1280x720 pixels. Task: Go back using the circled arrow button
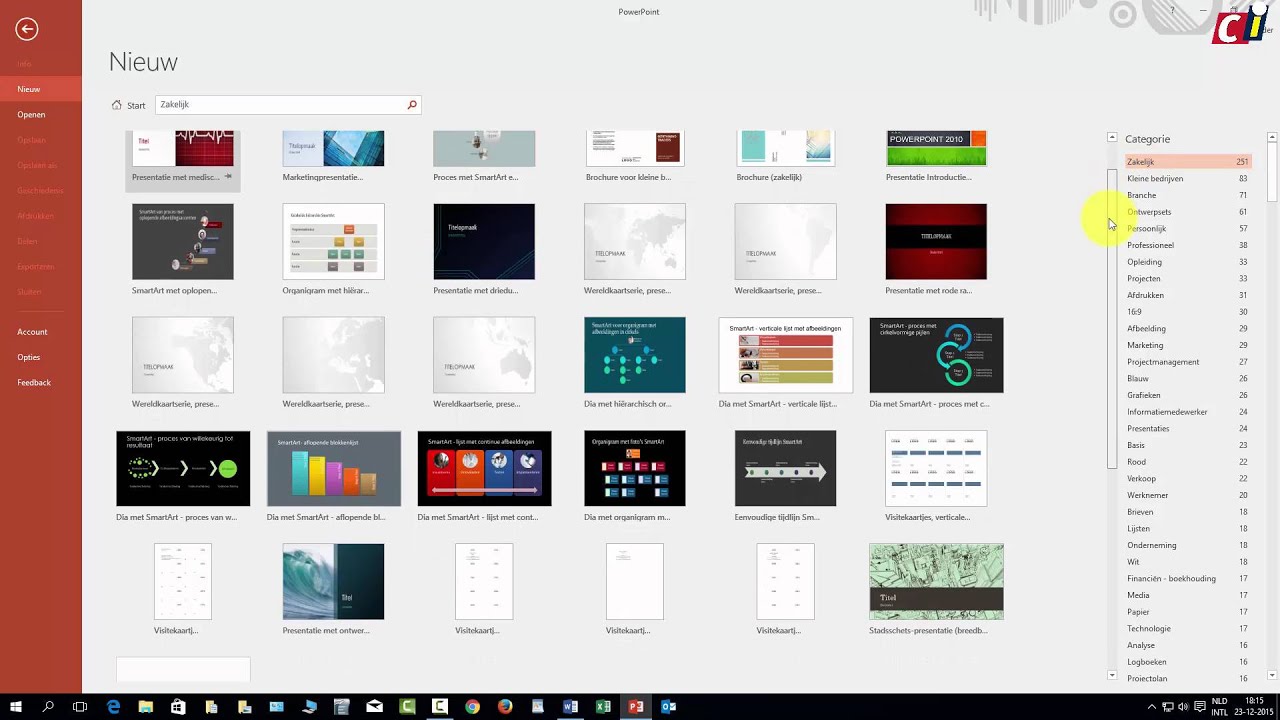[x=27, y=29]
